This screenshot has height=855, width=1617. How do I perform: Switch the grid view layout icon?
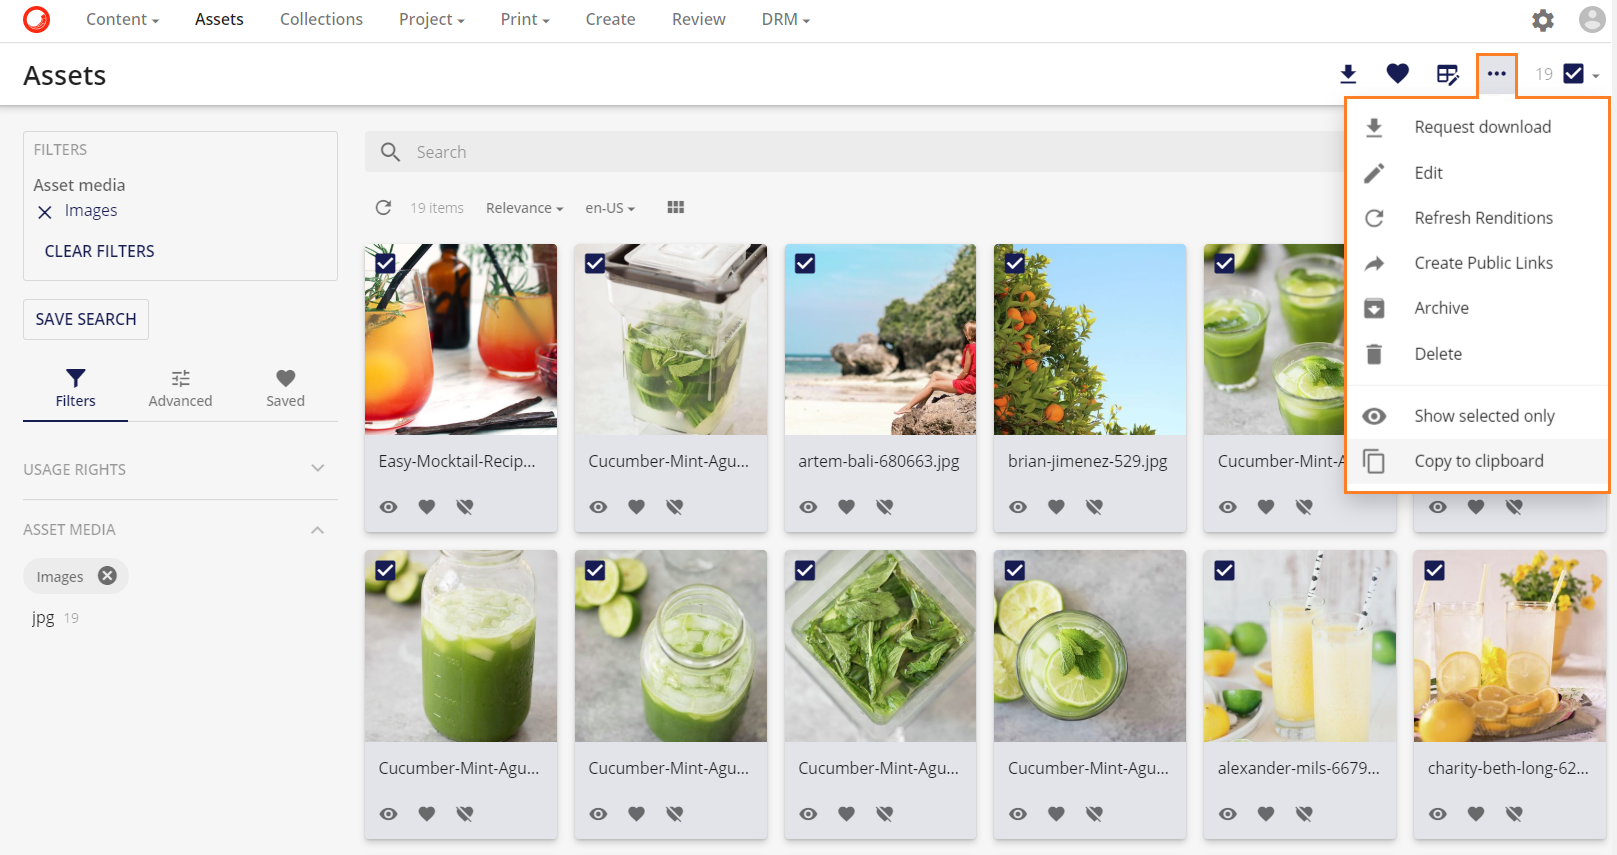(676, 207)
